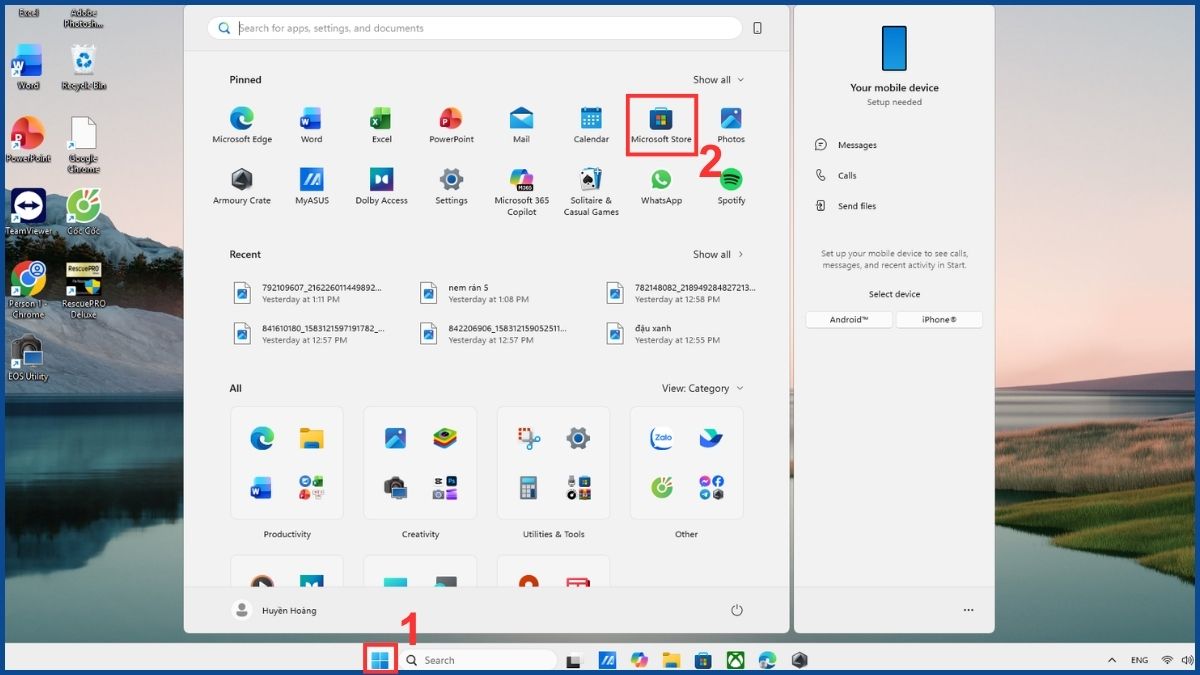Open File Explorer in Productivity group
Screen dimensions: 1200x675
coord(312,438)
